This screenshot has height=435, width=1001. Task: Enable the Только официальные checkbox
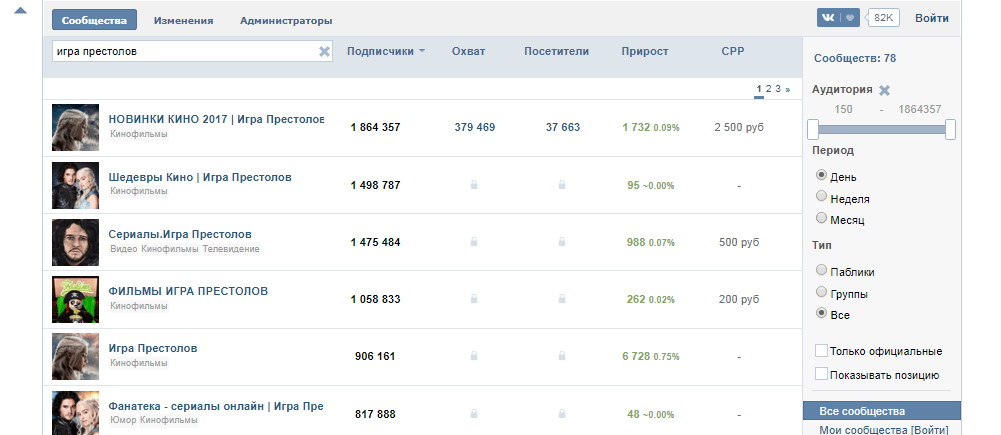pos(822,351)
